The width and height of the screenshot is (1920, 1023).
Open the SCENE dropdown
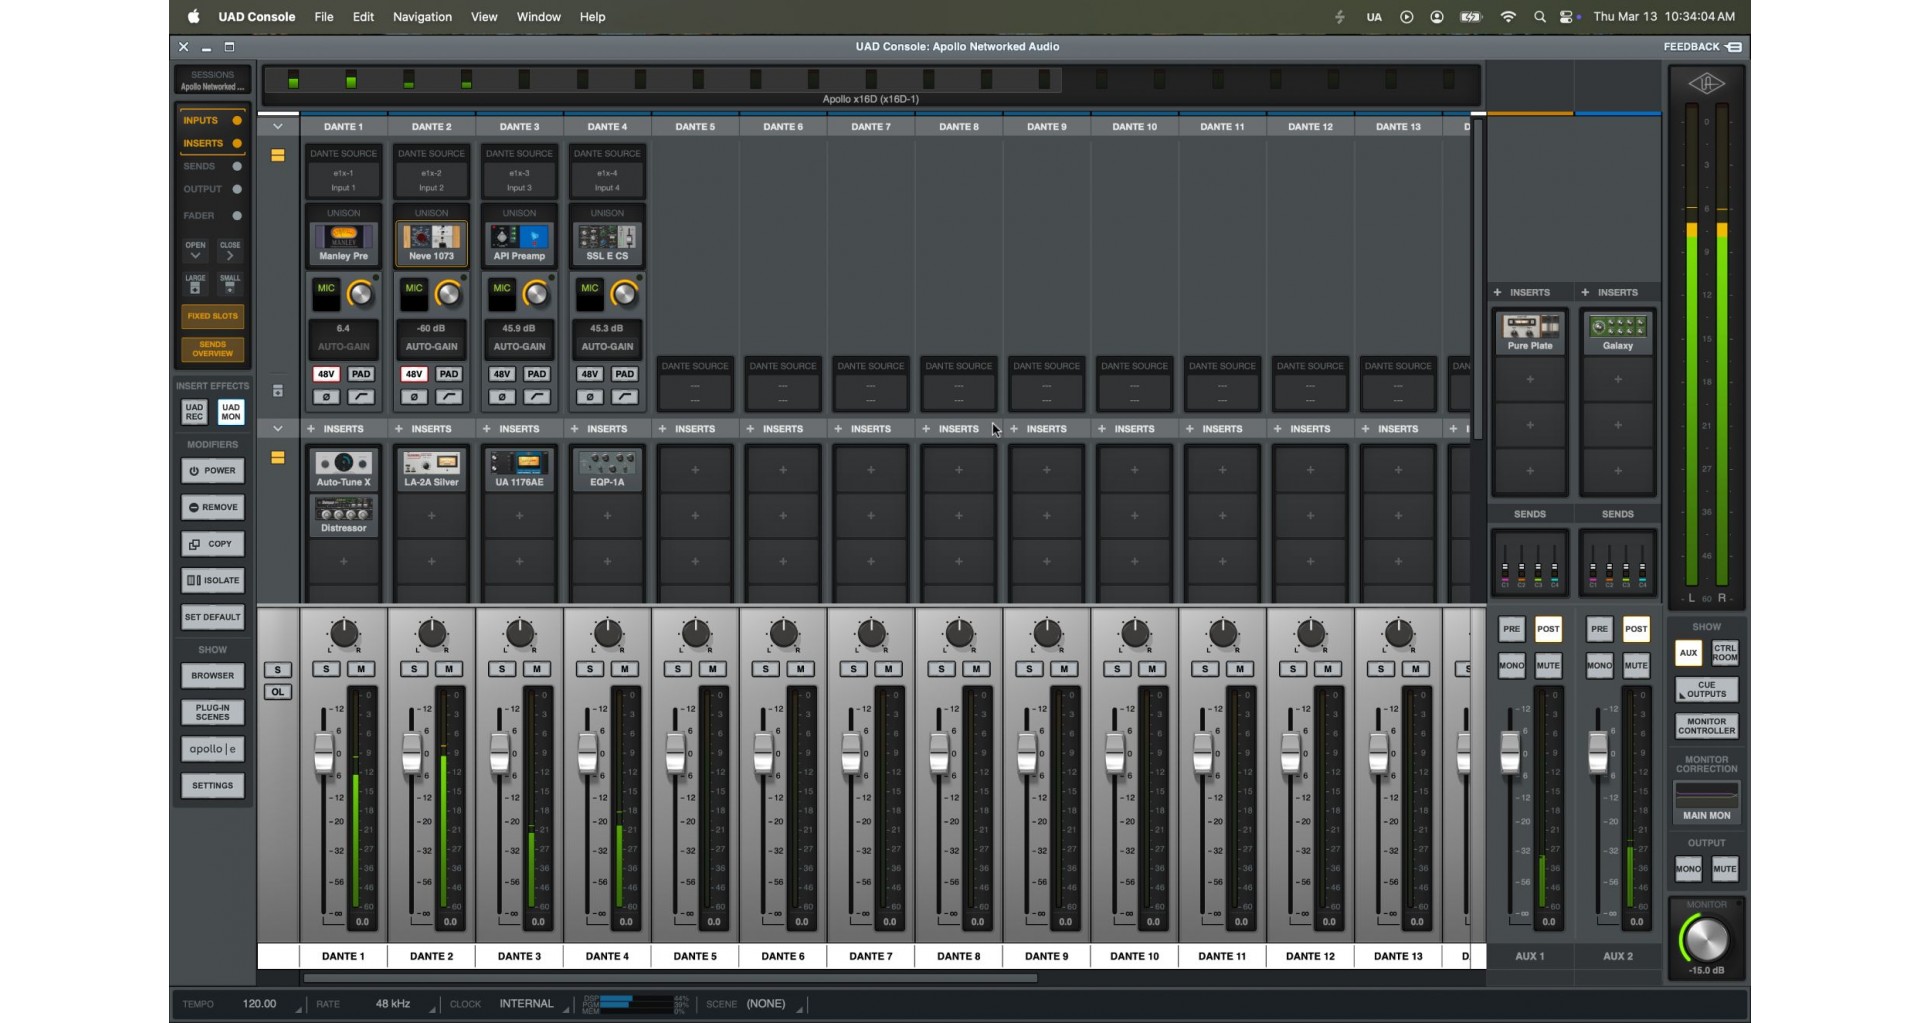[774, 1004]
